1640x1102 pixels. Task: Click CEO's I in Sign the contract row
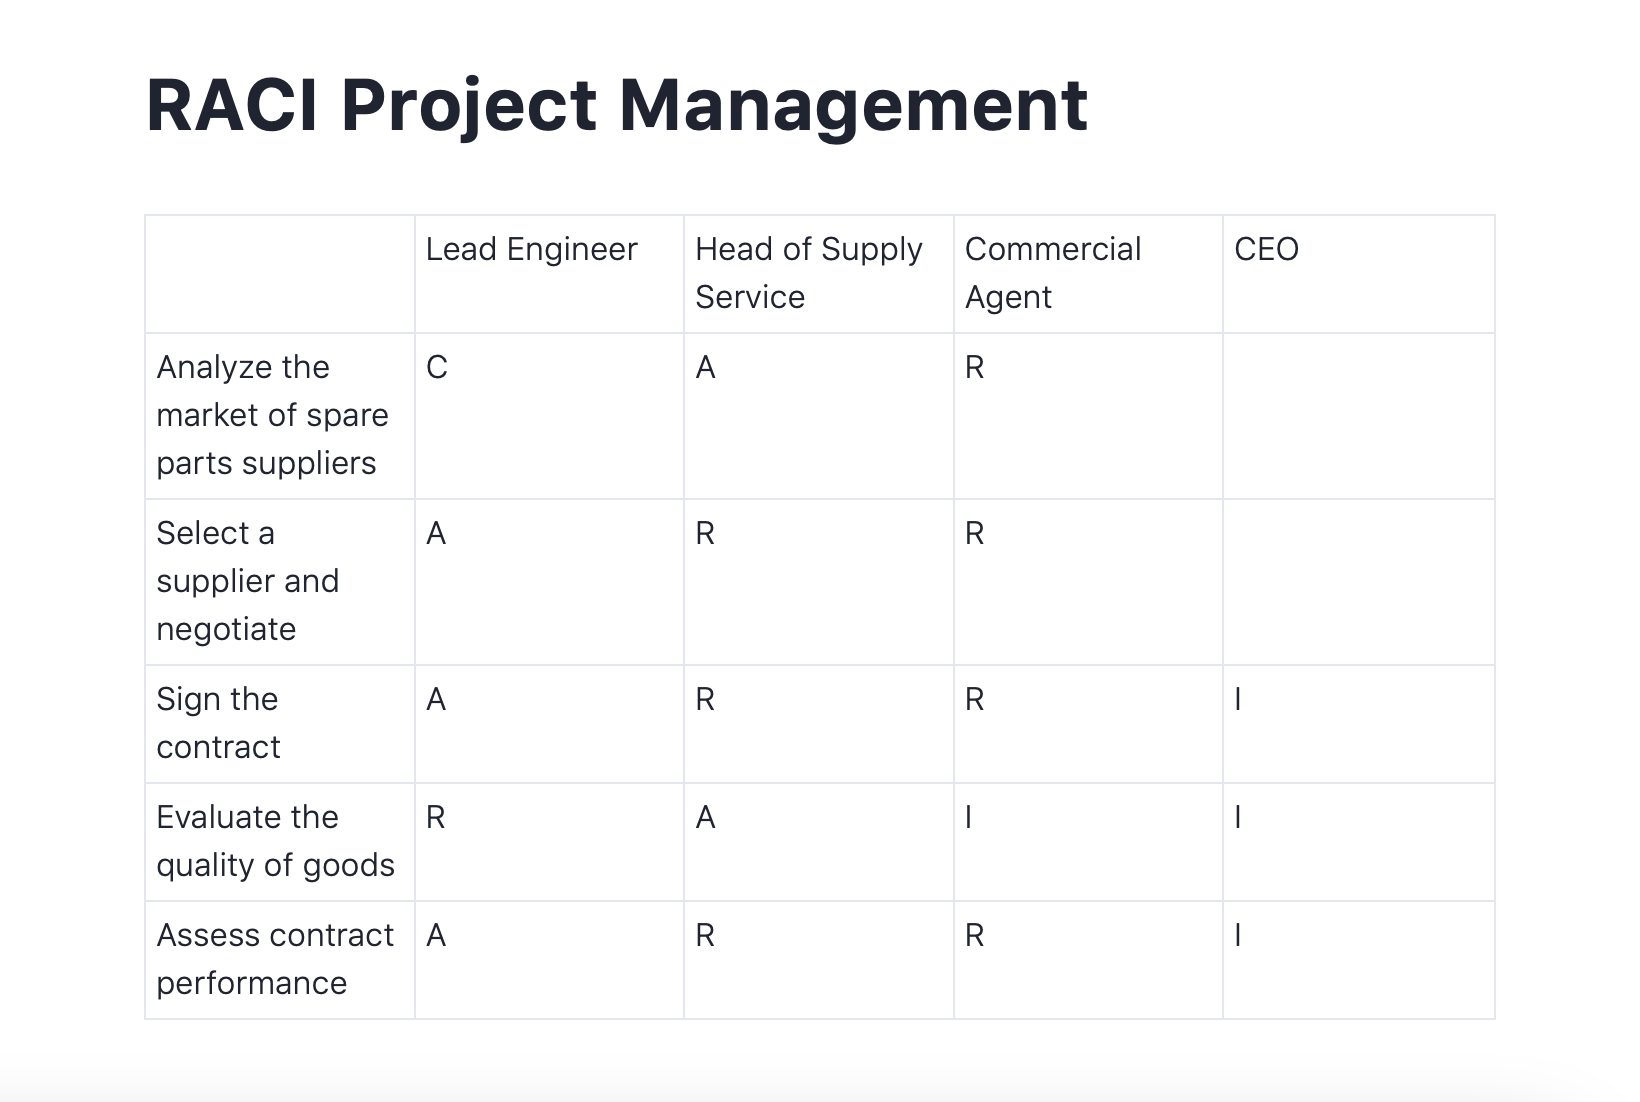tap(1238, 700)
